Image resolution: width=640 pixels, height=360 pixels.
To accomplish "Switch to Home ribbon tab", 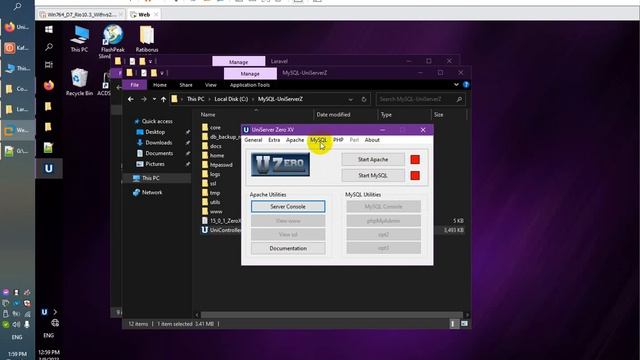I will [x=160, y=85].
